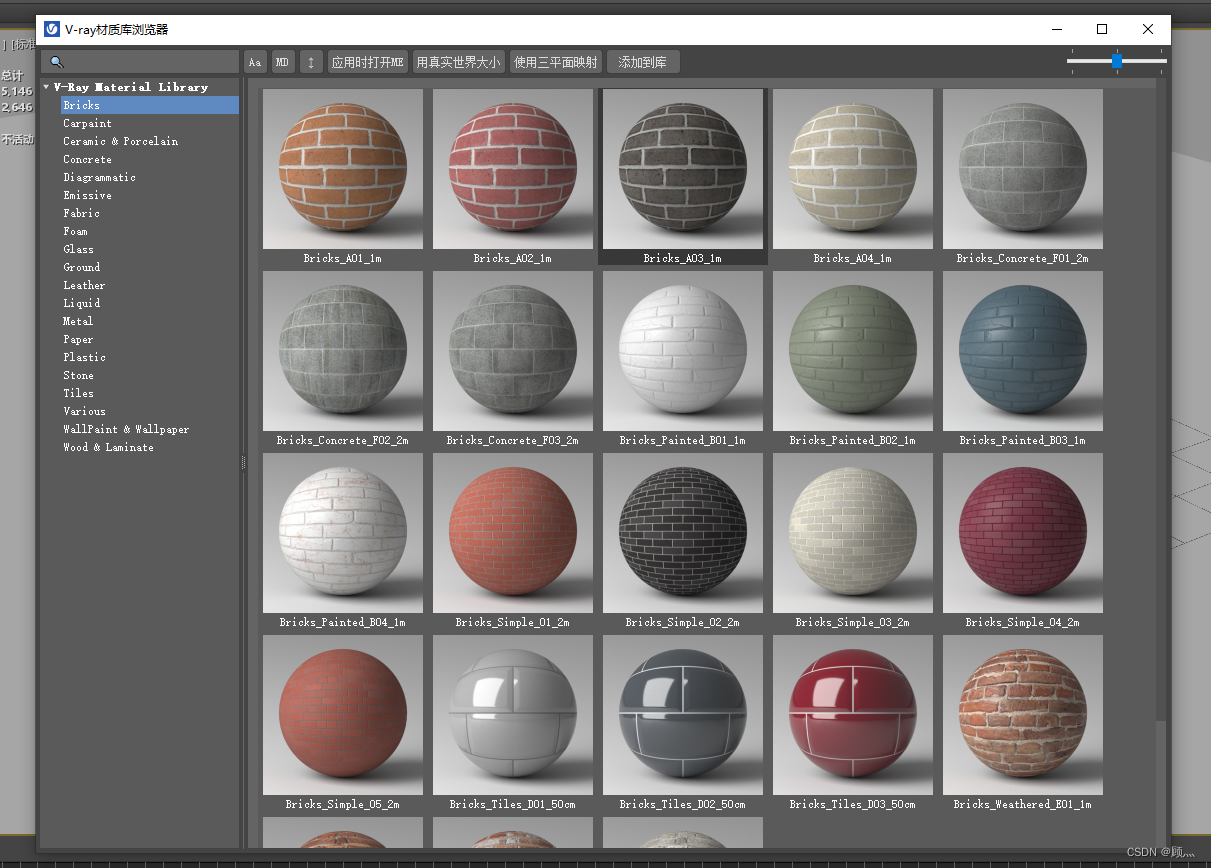Open the Concrete category
1211x868 pixels.
click(87, 159)
